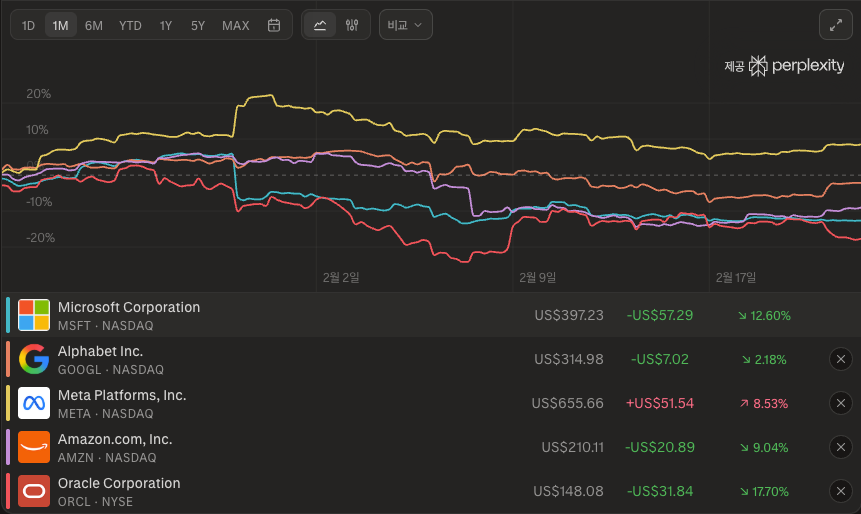Choose the MAX time range
The height and width of the screenshot is (514, 861).
pos(236,25)
